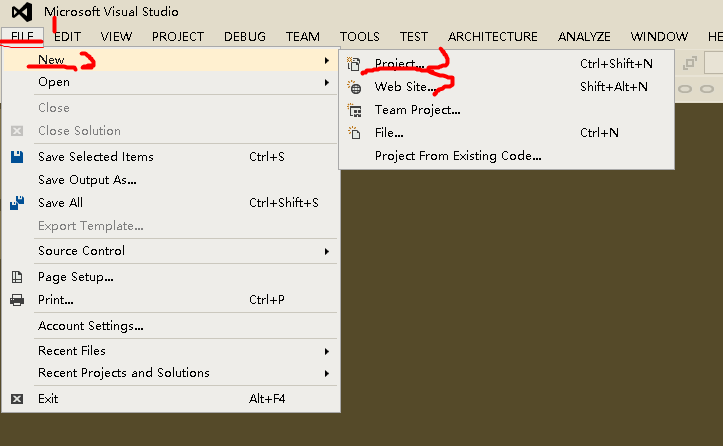Screen dimensions: 723x446
Task: Click the Microsoft Visual Studio title text
Action: pyautogui.click(x=111, y=12)
